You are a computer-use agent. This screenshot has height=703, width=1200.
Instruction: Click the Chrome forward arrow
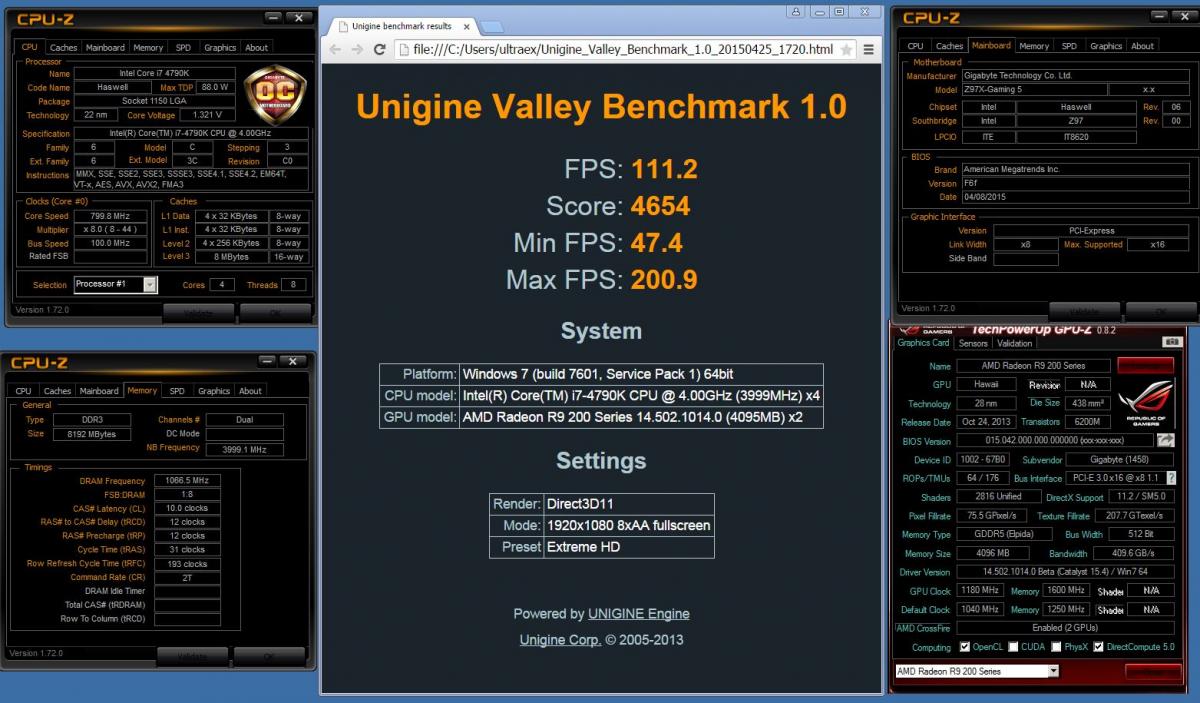pos(357,49)
